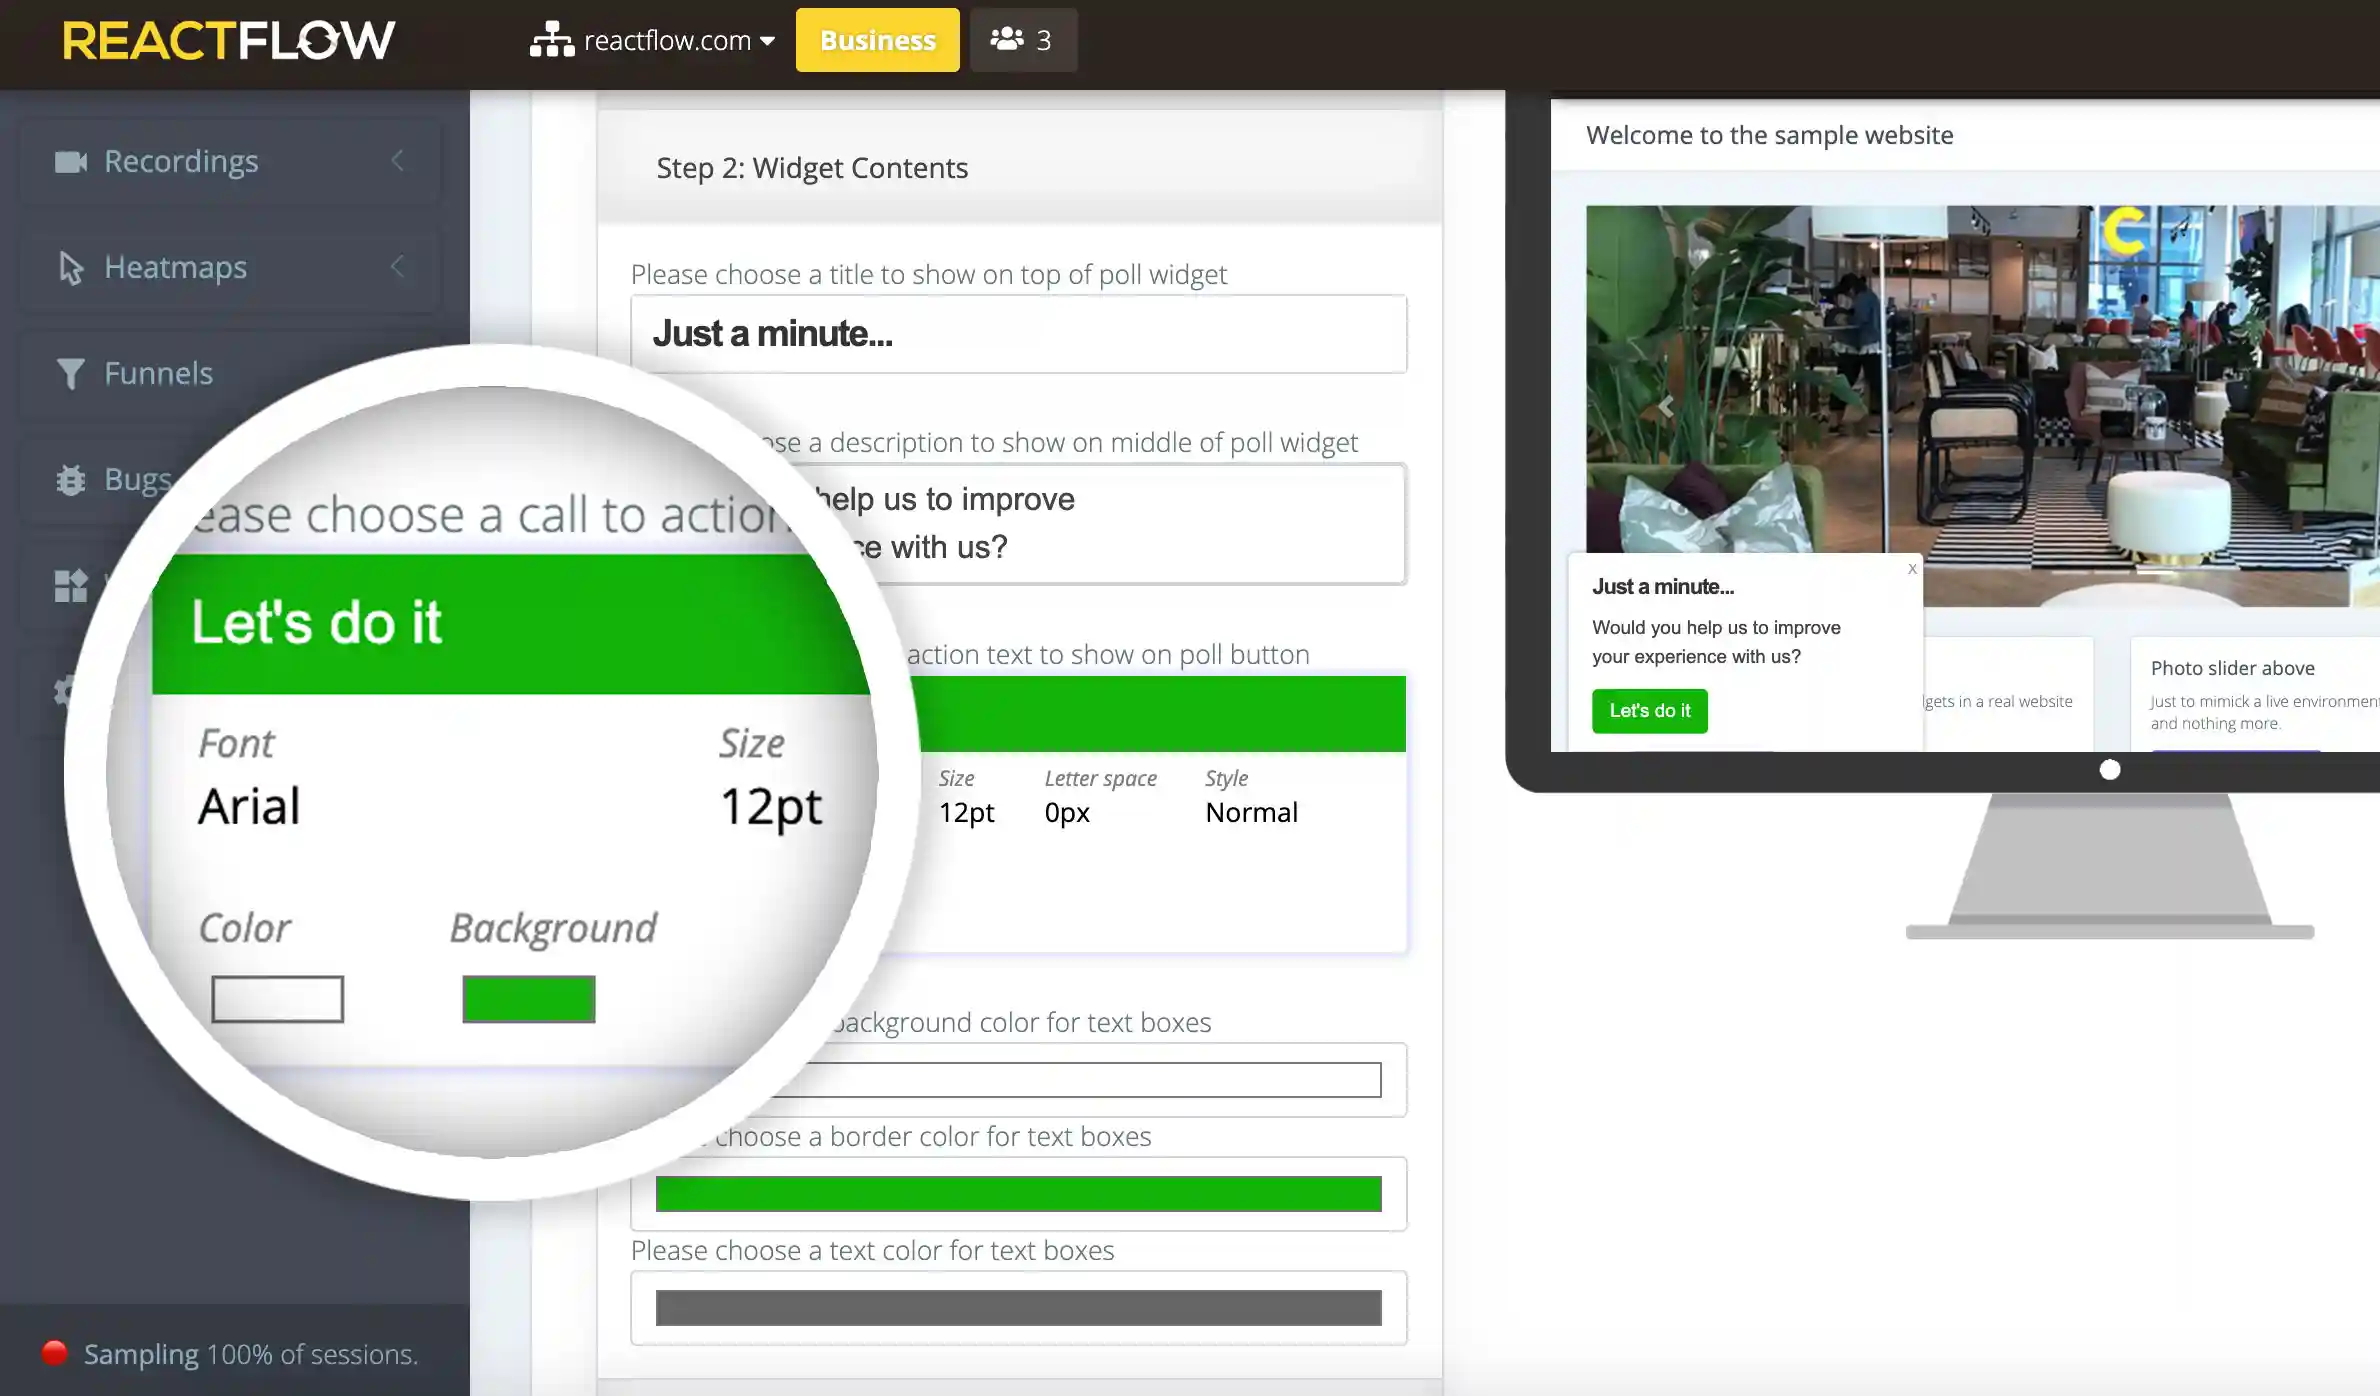The width and height of the screenshot is (2380, 1396).
Task: Collapse the Heatmaps section chevron
Action: click(398, 267)
